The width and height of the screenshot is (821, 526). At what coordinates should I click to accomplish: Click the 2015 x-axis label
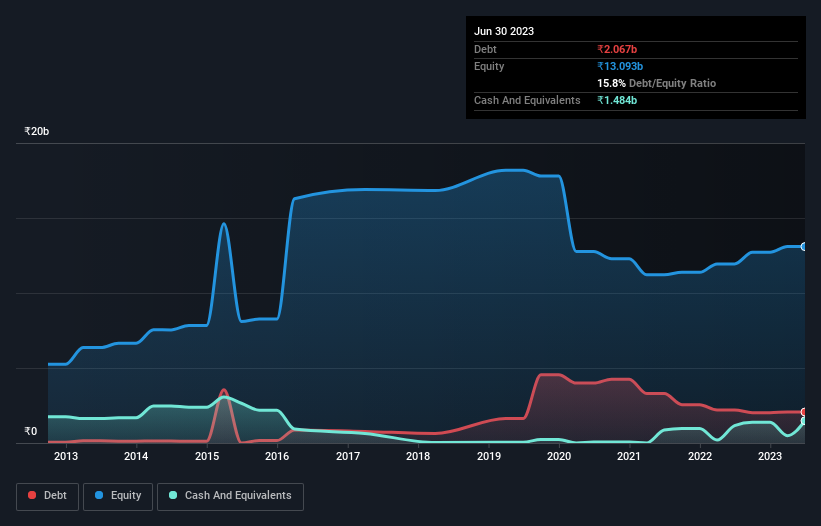207,456
